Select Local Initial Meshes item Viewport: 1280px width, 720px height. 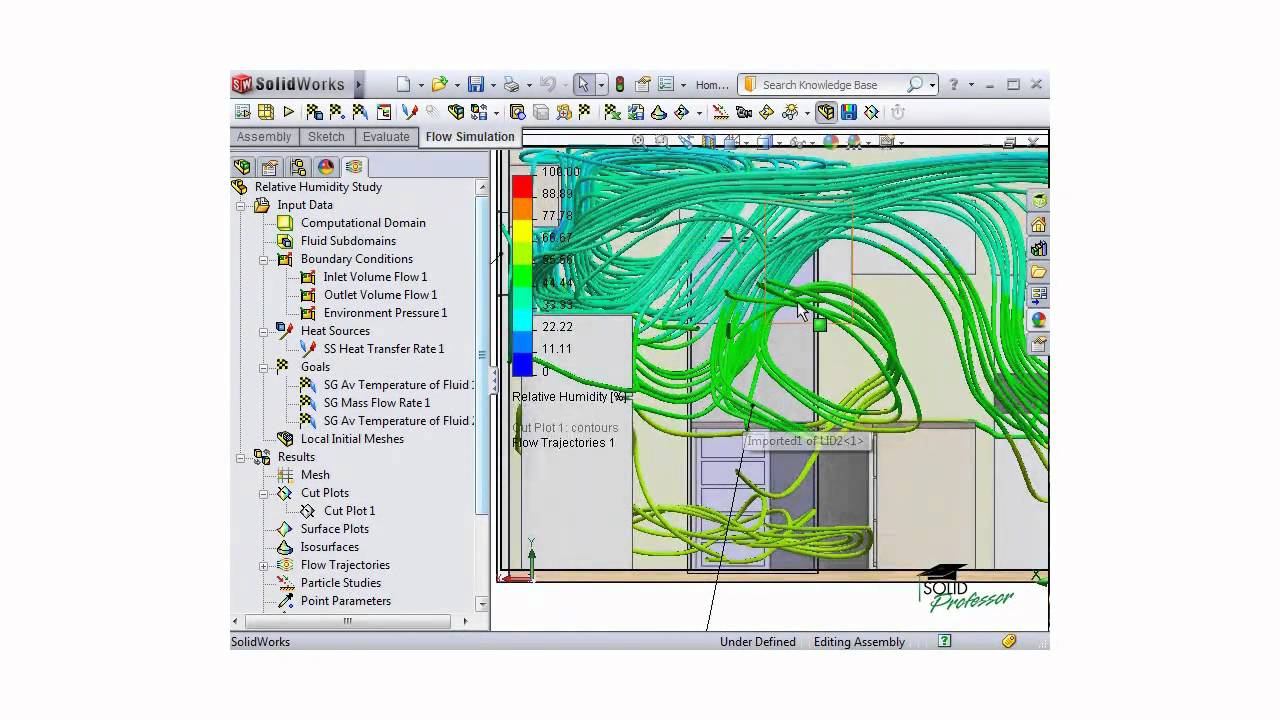click(x=352, y=439)
